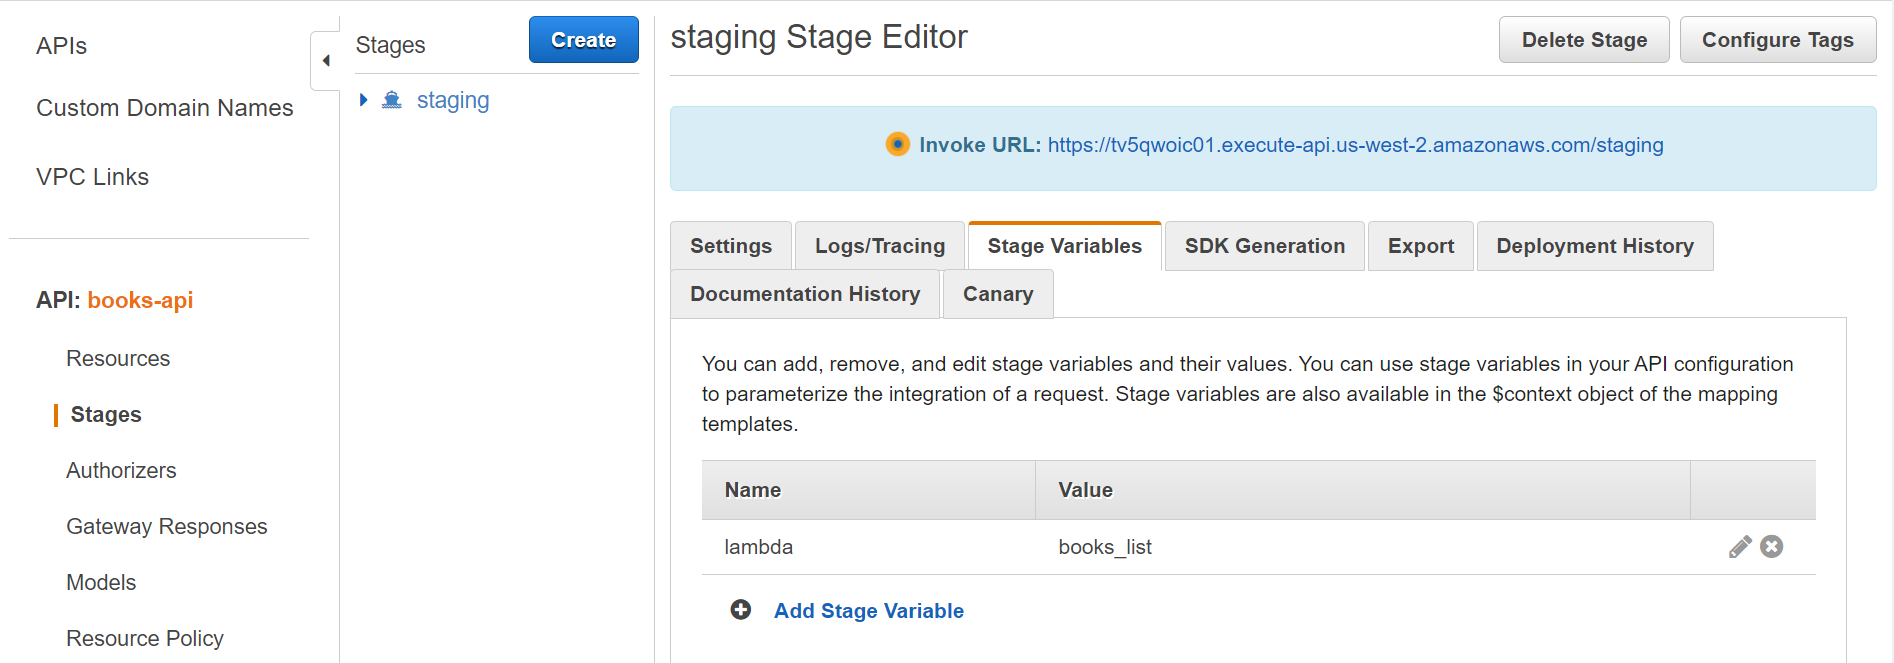Screen dimensions: 1894x663
Task: Open the Canary tab
Action: (998, 294)
